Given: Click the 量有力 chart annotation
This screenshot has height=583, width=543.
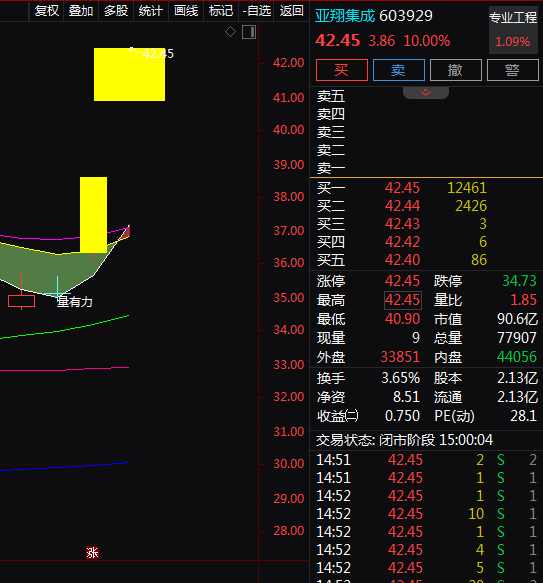Looking at the screenshot, I should pyautogui.click(x=75, y=302).
